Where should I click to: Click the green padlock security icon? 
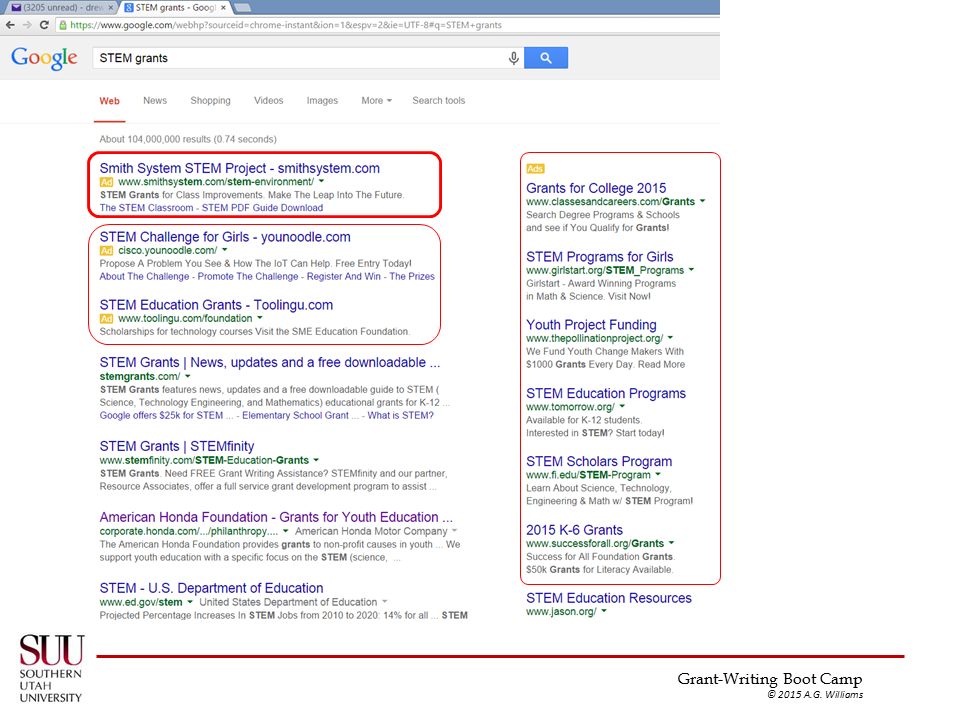click(x=62, y=25)
